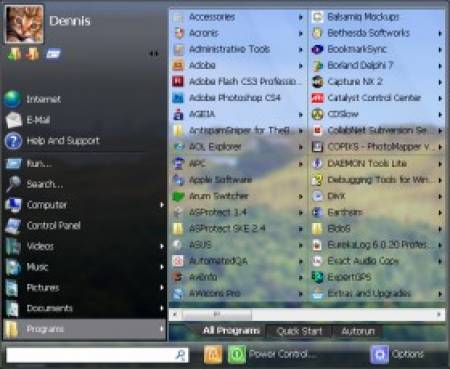450x369 pixels.
Task: Click the Power Control... button label
Action: 282,354
